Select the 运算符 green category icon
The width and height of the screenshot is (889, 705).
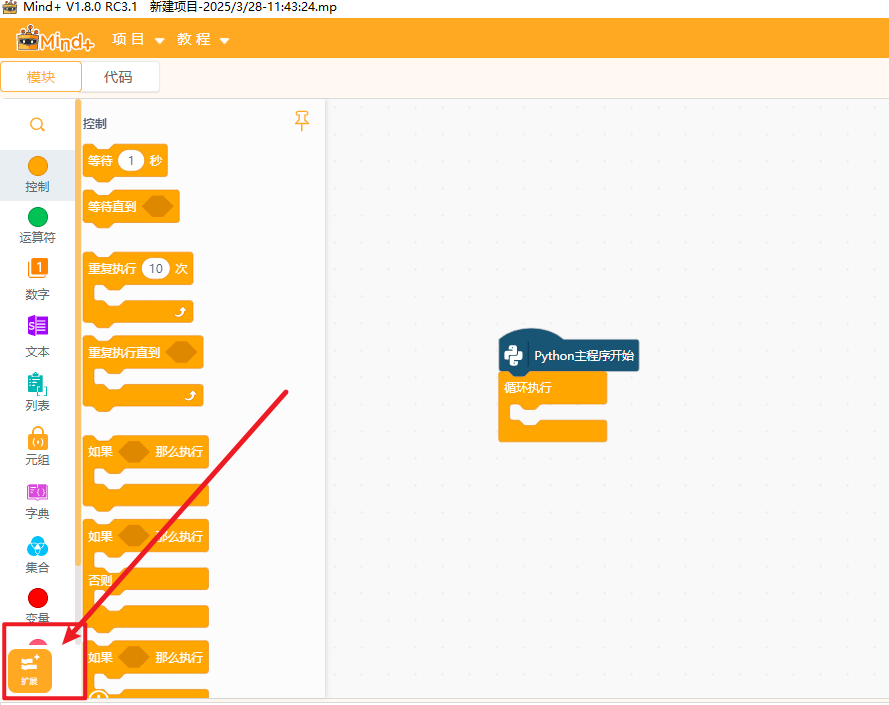tap(37, 217)
